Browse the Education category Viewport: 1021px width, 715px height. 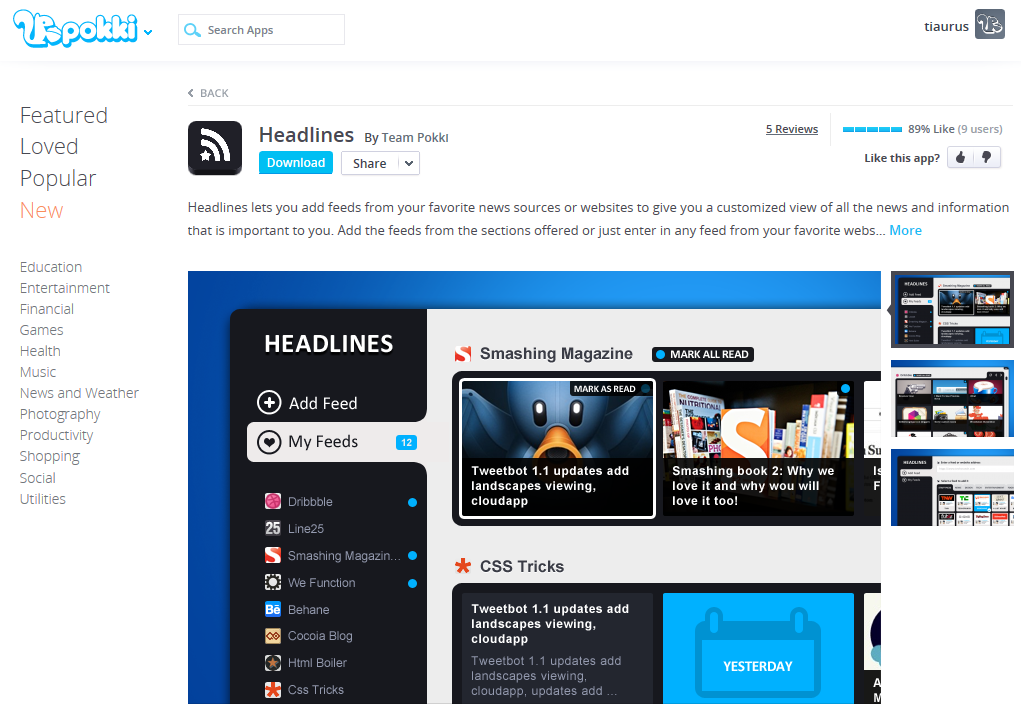(51, 267)
